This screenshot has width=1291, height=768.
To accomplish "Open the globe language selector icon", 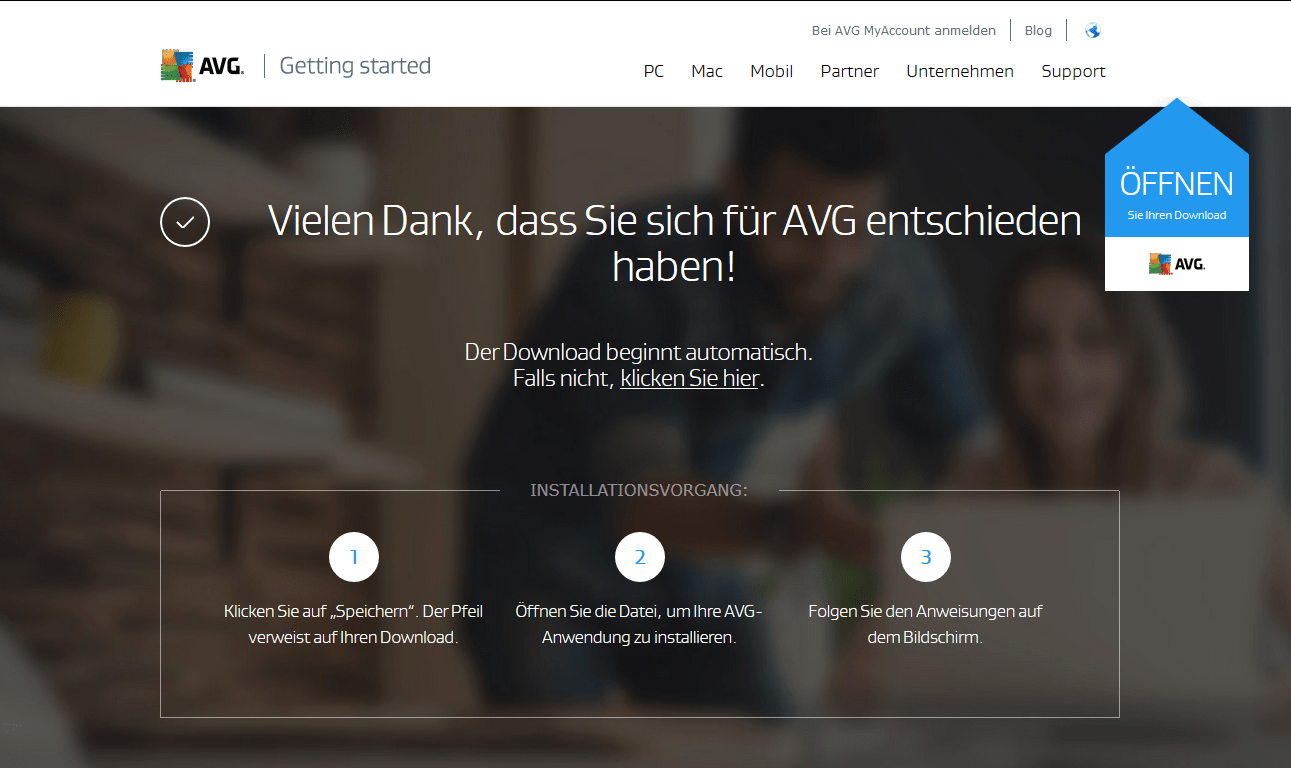I will pyautogui.click(x=1092, y=31).
